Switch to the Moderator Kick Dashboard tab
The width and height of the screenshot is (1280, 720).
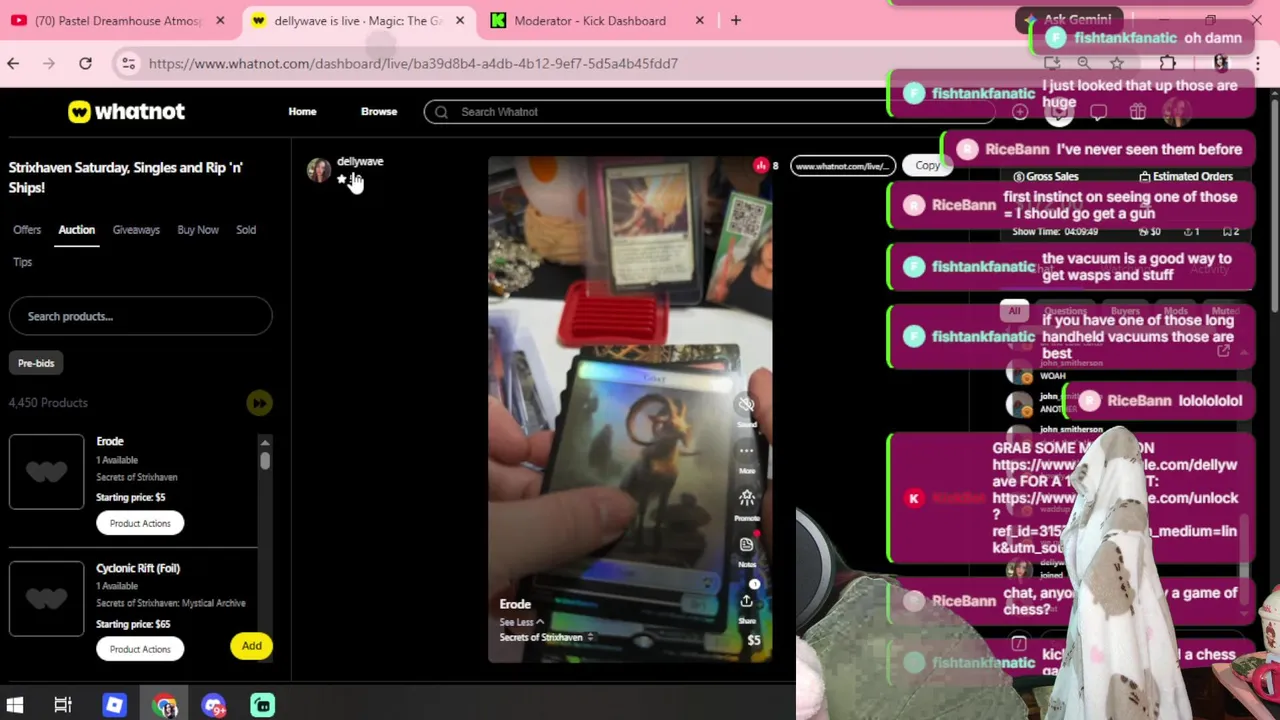click(590, 20)
